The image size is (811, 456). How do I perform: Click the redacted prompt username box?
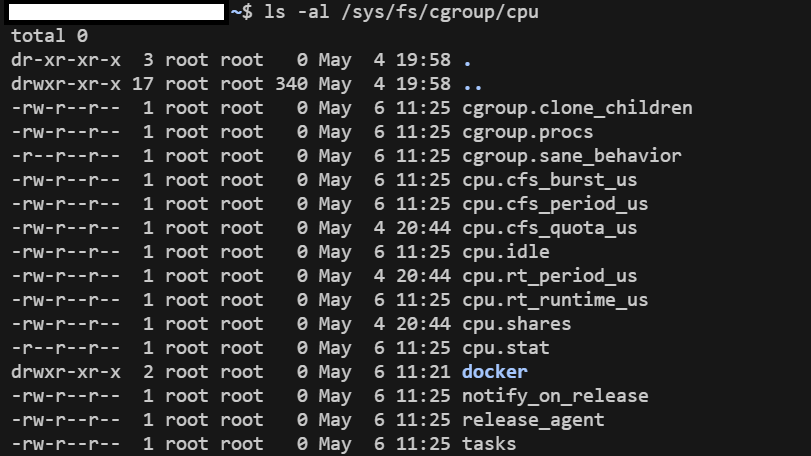(116, 12)
